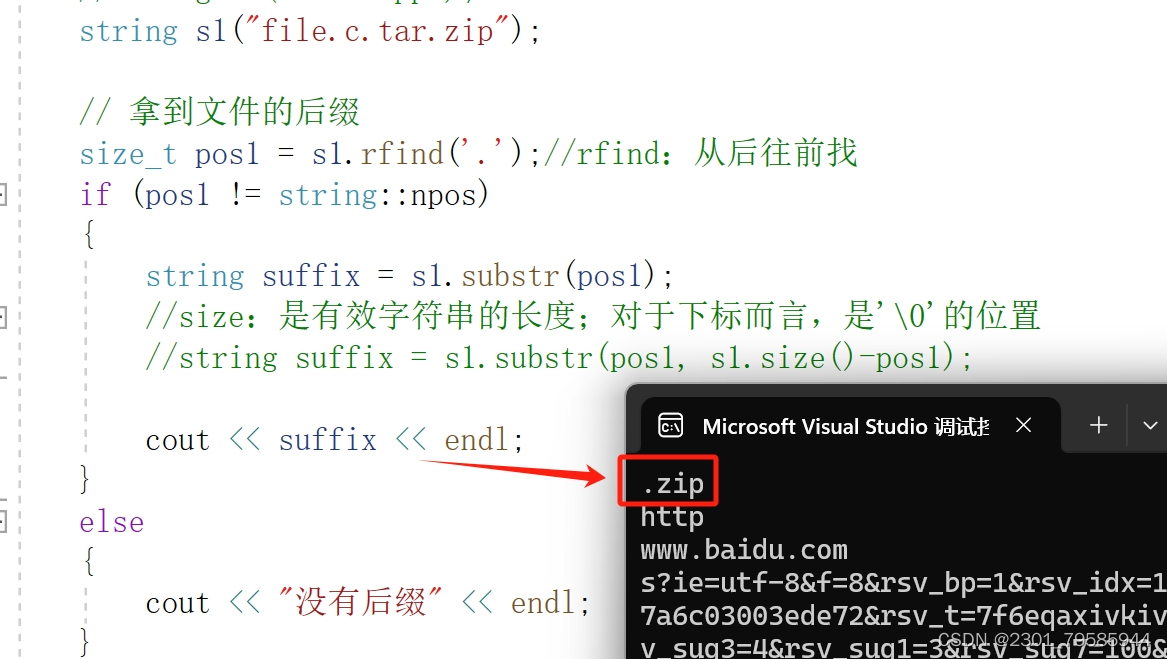This screenshot has width=1167, height=659.
Task: Open a new terminal tab with the plus button
Action: (1099, 425)
